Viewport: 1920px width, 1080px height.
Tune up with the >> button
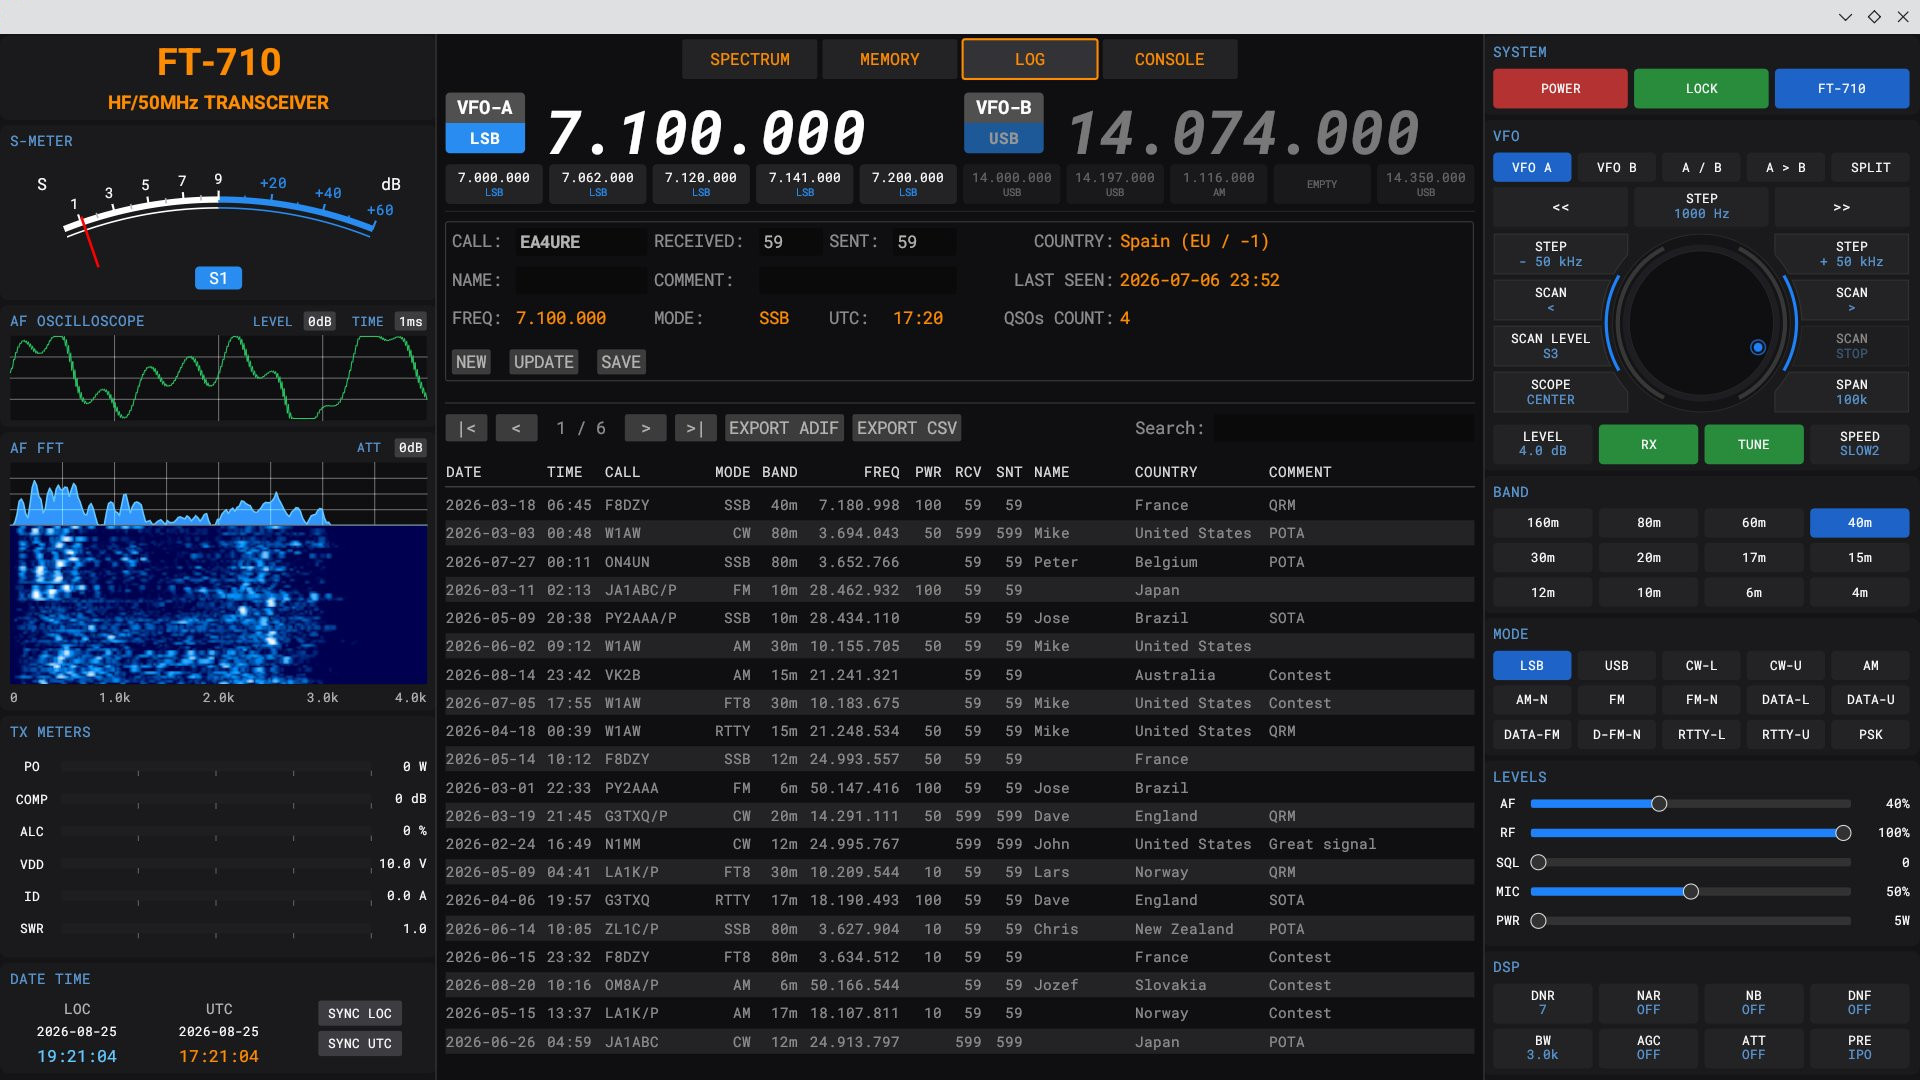[1841, 207]
